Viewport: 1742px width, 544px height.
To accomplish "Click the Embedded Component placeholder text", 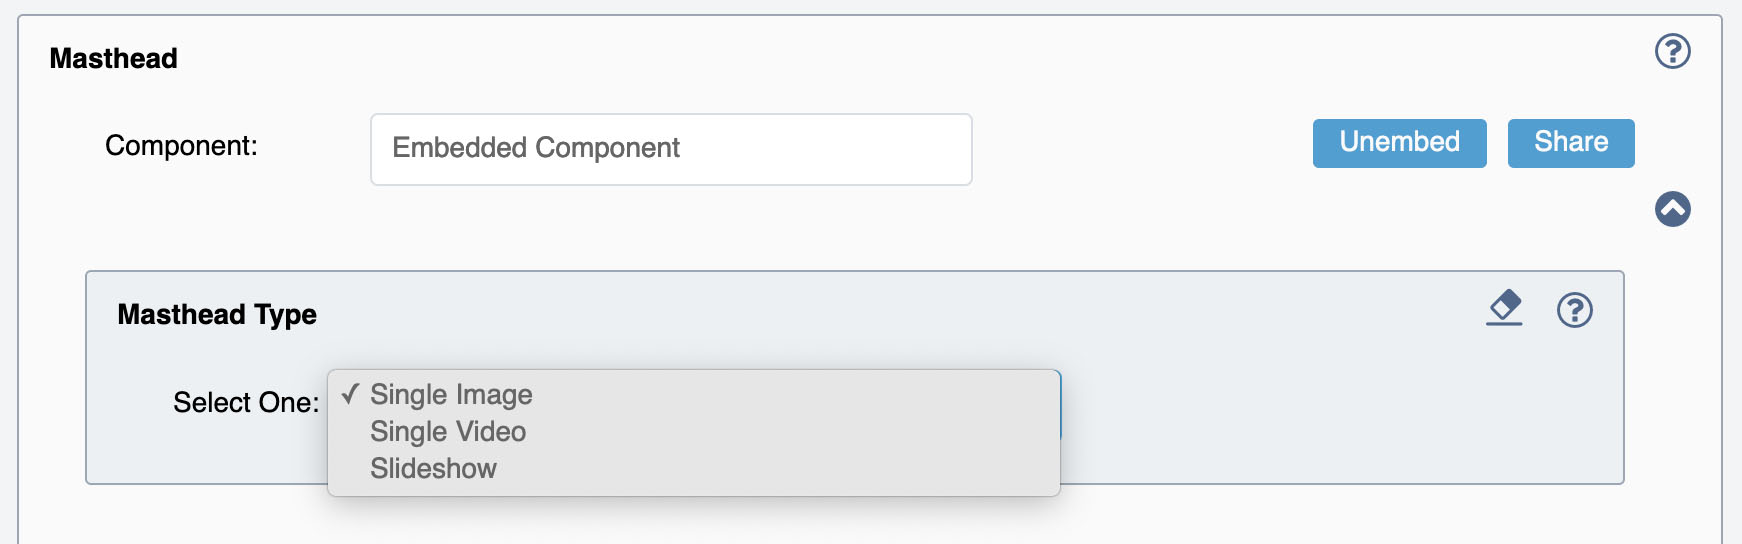I will pos(536,148).
